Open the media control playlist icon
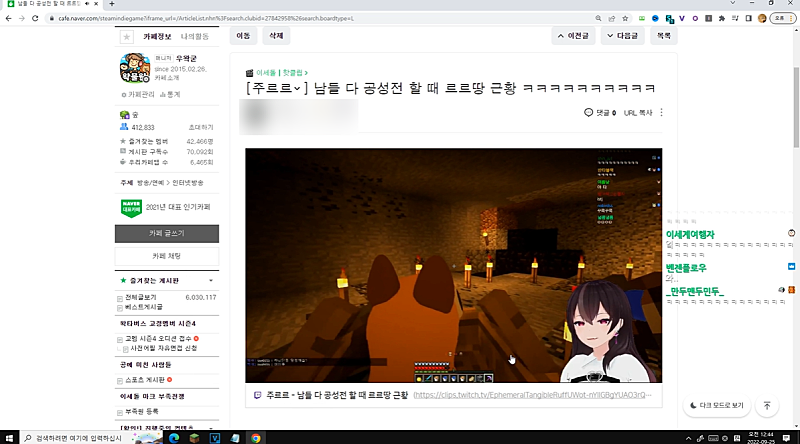The image size is (800, 444). point(735,18)
